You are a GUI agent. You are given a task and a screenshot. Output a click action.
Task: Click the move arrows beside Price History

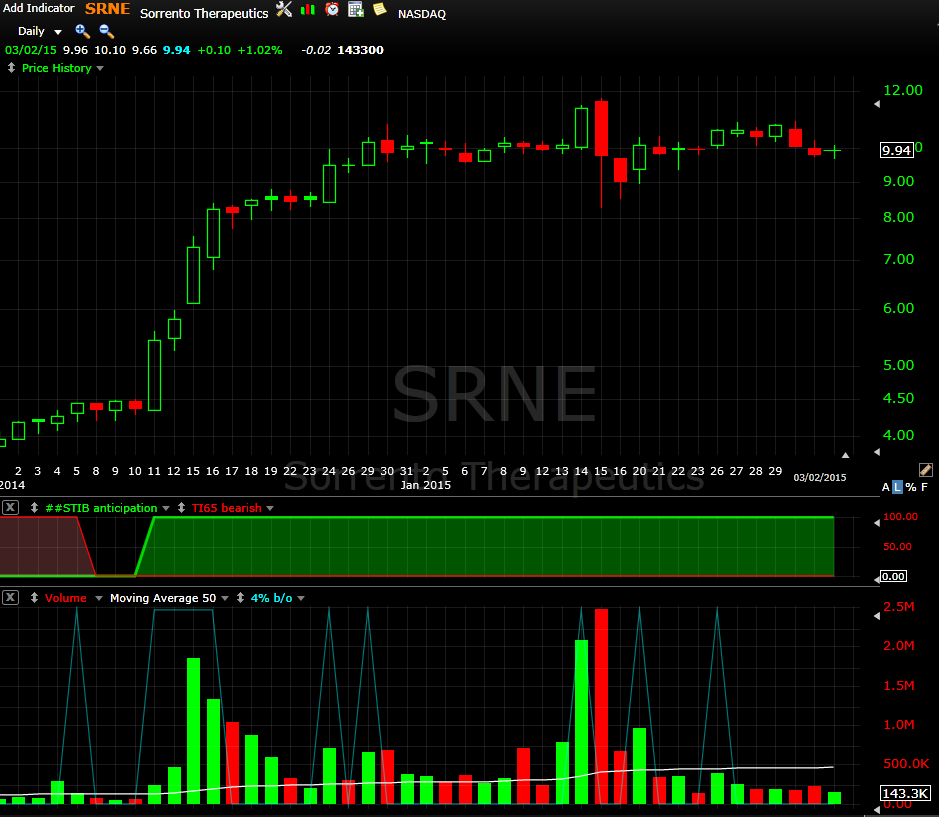tap(11, 68)
